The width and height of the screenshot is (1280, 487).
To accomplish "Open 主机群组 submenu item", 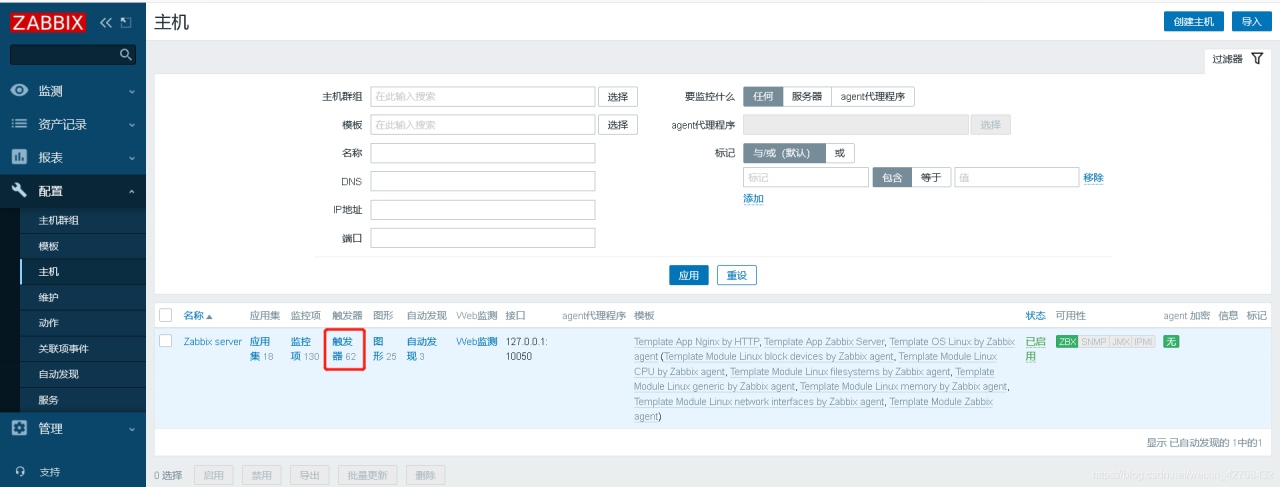I will (82, 220).
